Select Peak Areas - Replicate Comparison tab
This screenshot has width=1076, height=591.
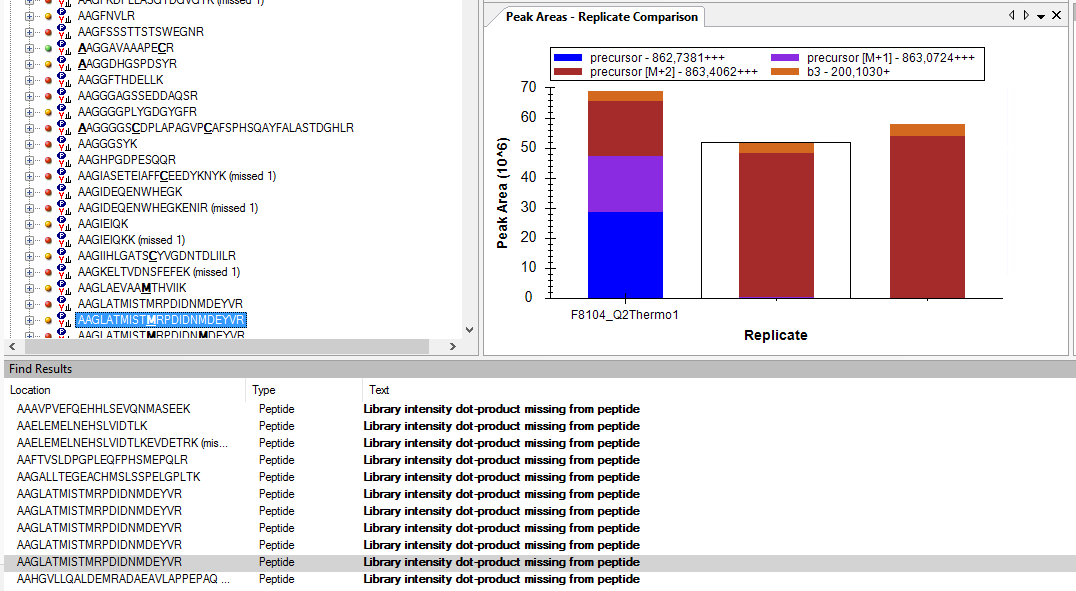(x=587, y=17)
